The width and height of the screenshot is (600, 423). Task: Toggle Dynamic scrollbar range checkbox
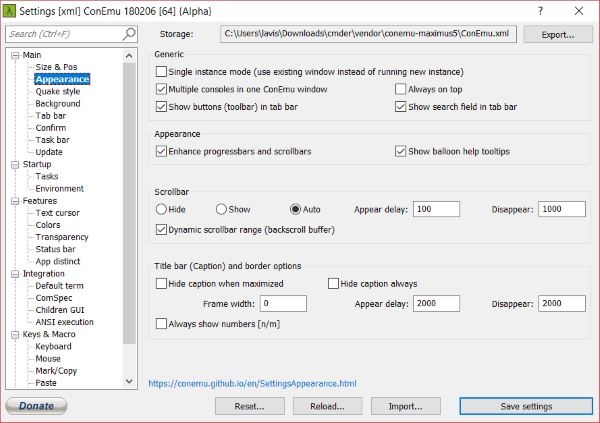click(x=161, y=230)
